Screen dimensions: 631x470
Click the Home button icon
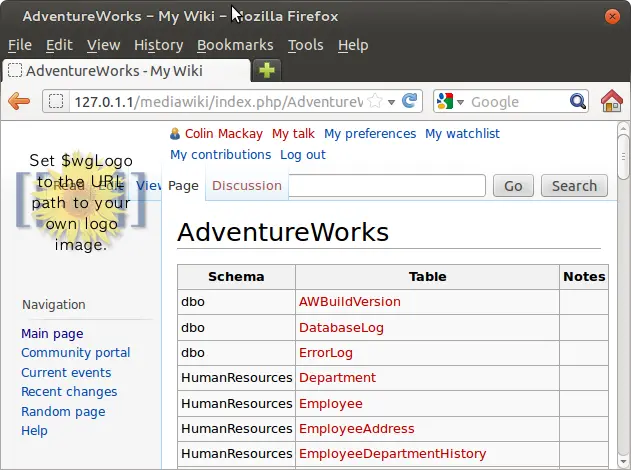click(x=612, y=101)
